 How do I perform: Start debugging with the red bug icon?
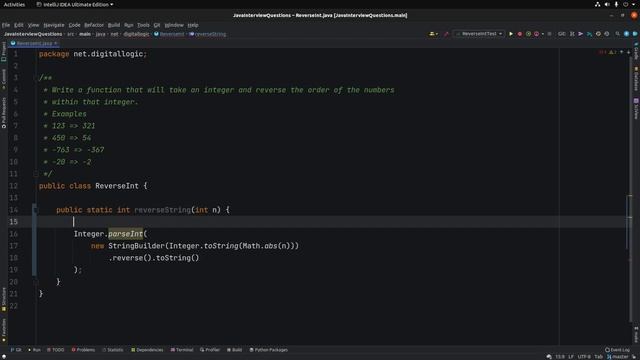tap(520, 34)
